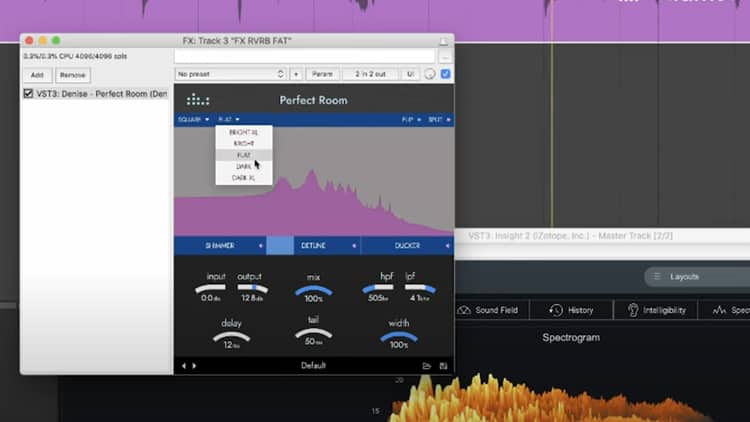Click the CPU usage text
The width and height of the screenshot is (750, 422).
(76, 56)
